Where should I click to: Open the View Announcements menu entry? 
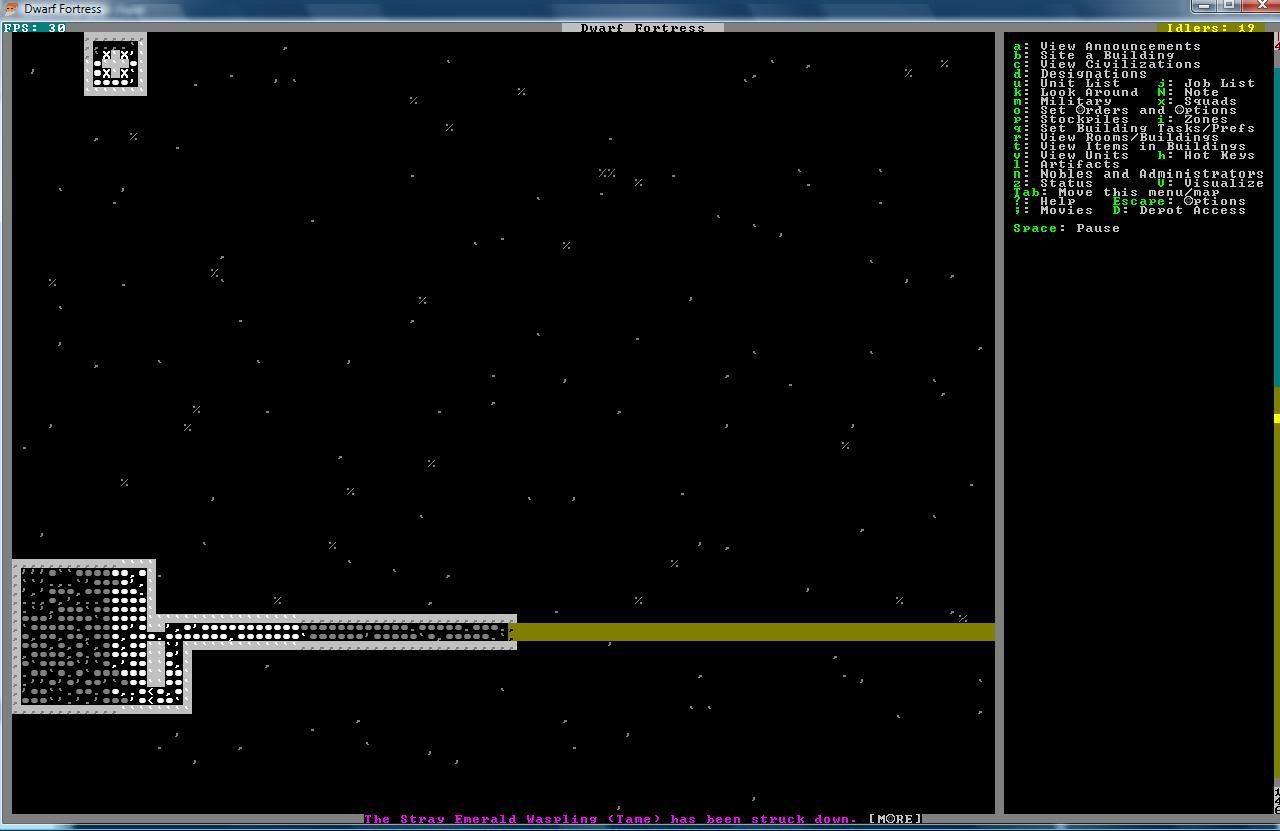[1107, 46]
